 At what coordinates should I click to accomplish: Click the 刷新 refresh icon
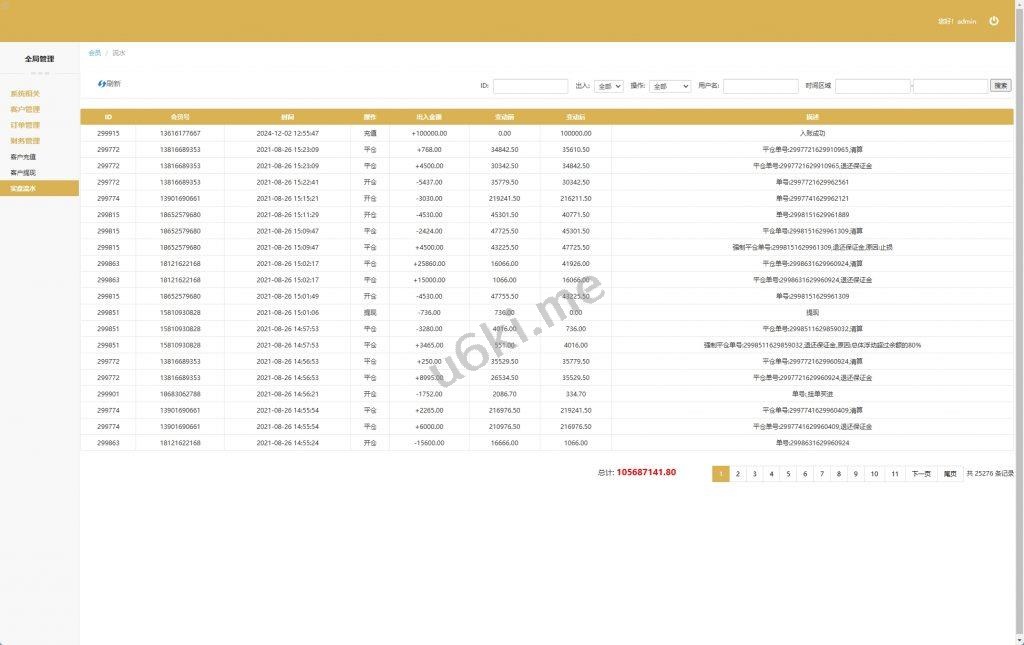coord(102,84)
